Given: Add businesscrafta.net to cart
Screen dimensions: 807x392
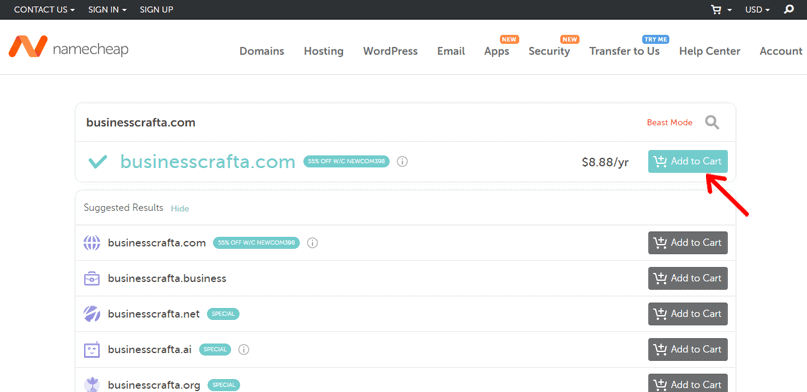Looking at the screenshot, I should 688,314.
